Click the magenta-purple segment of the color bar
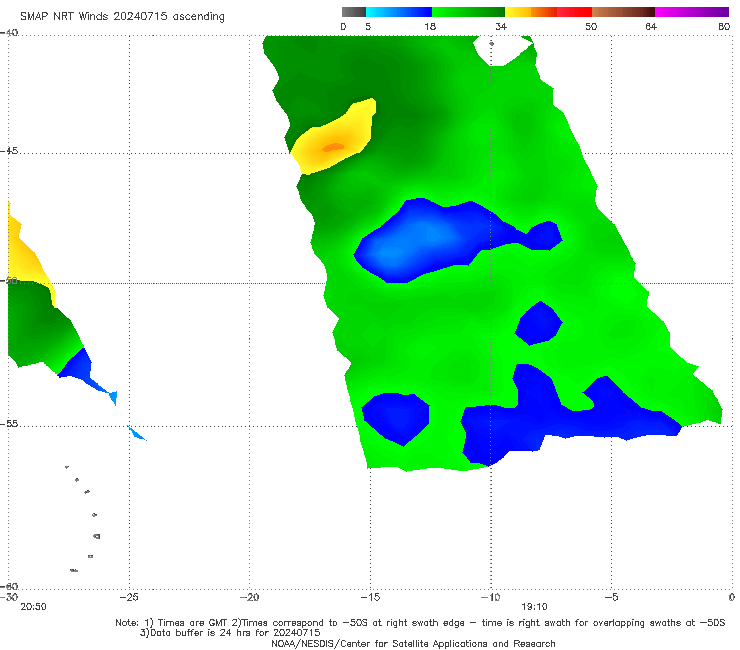Image resolution: width=740 pixels, height=650 pixels. point(692,12)
